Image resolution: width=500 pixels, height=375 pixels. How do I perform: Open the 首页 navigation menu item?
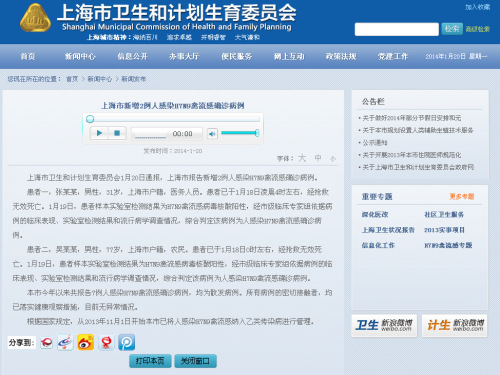point(28,56)
